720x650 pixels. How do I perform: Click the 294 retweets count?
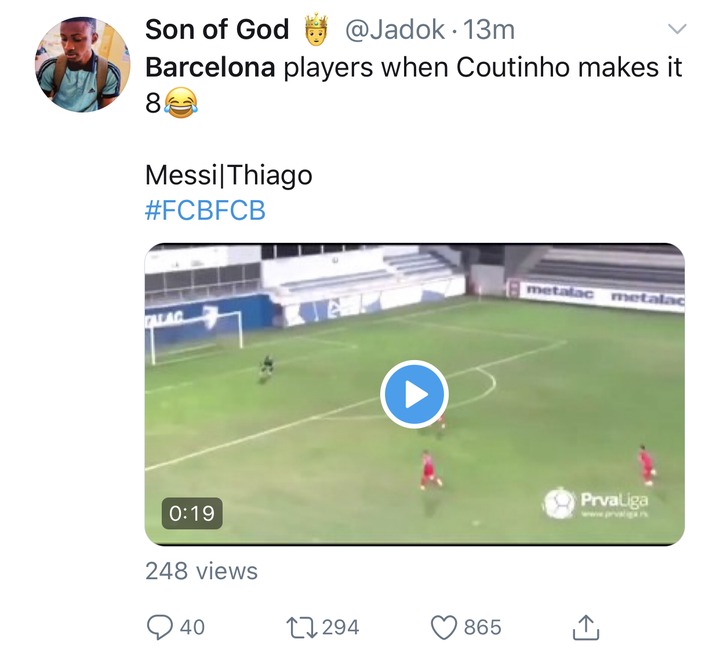click(341, 627)
